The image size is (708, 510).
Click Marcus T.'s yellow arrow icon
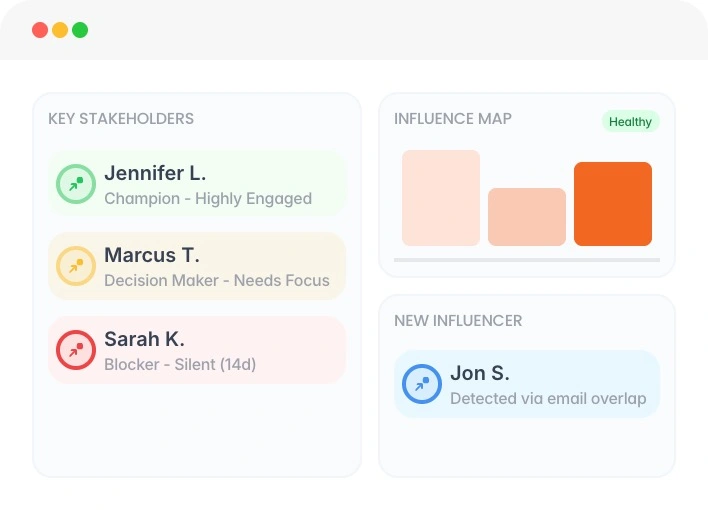pyautogui.click(x=75, y=267)
